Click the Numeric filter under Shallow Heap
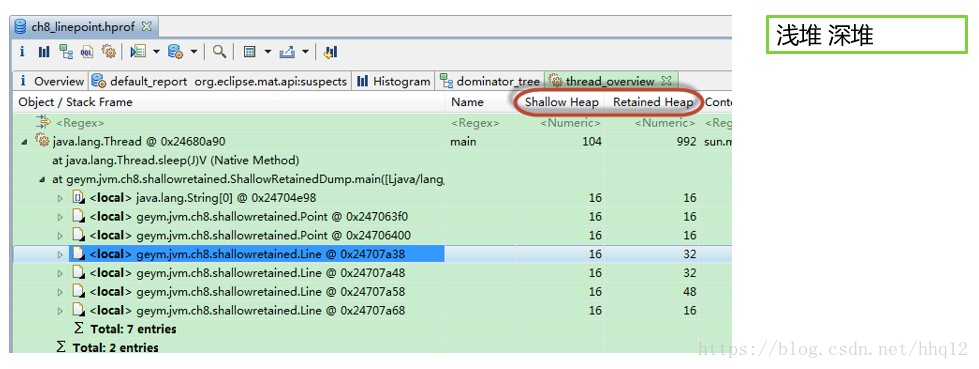 pyautogui.click(x=570, y=123)
